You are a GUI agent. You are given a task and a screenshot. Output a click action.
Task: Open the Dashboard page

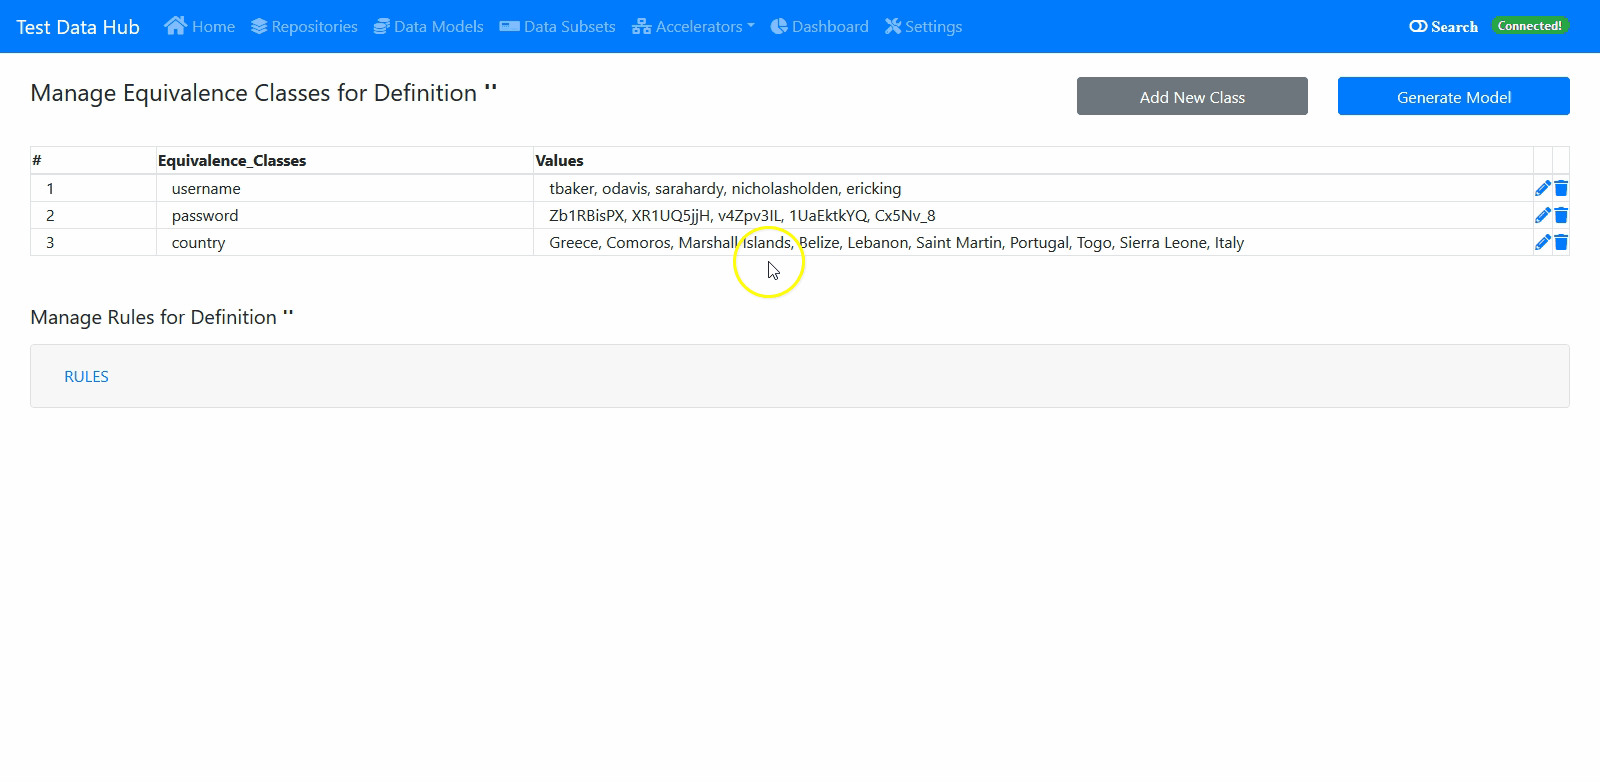point(819,27)
